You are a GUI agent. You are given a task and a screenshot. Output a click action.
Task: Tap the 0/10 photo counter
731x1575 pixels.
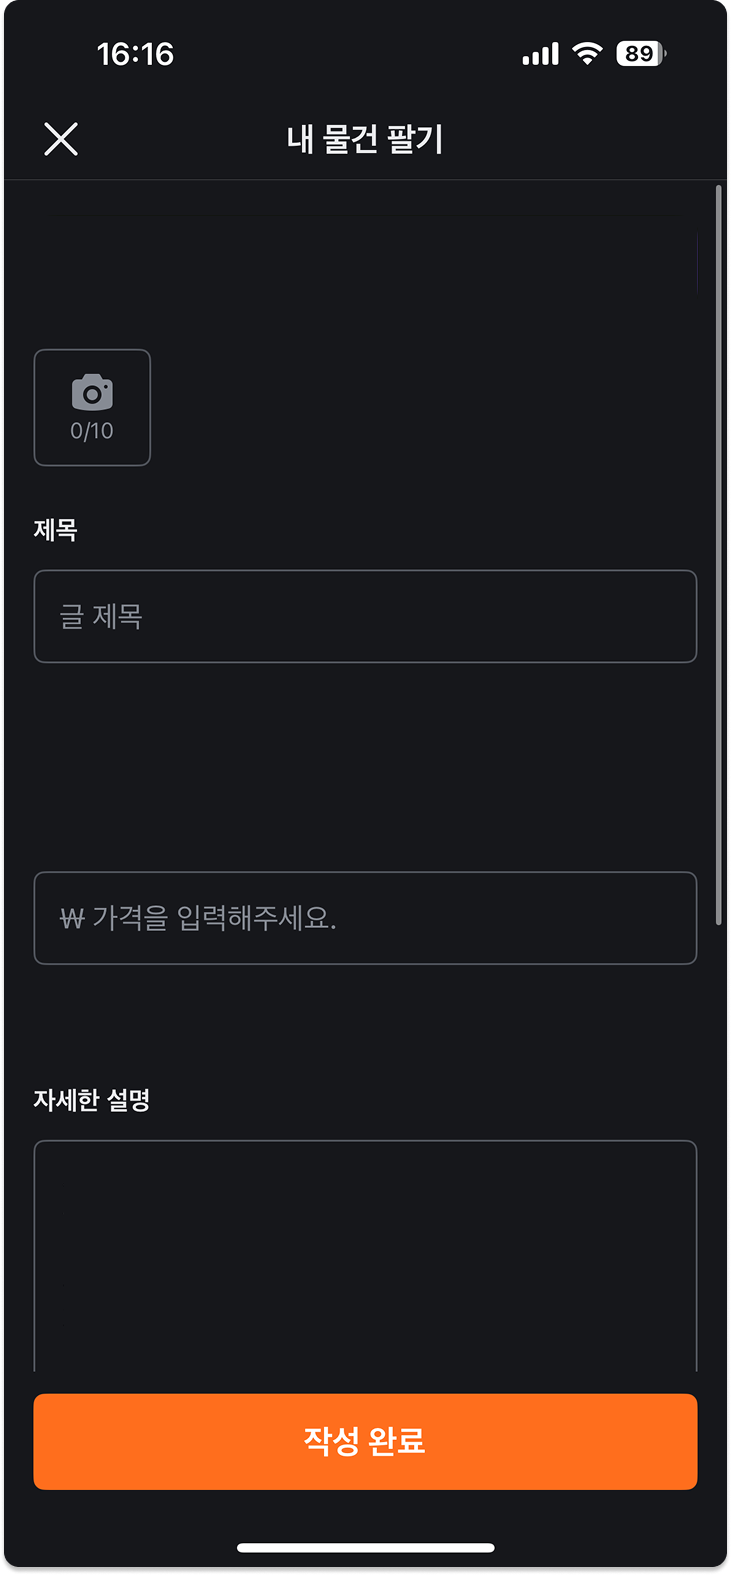(x=92, y=431)
